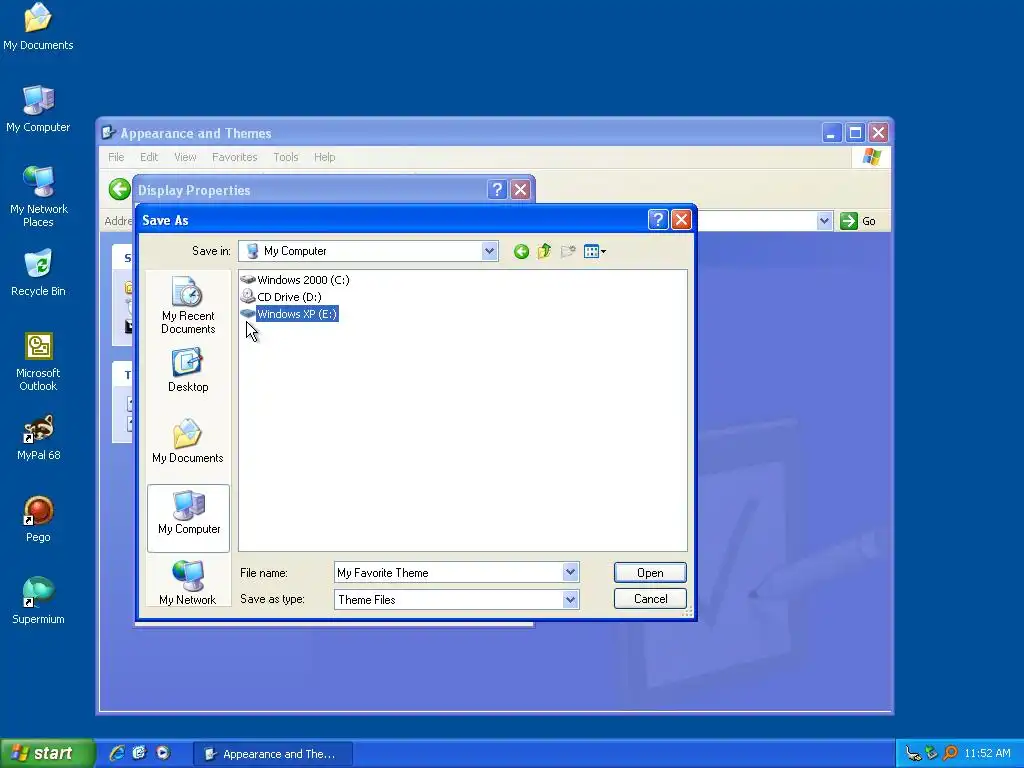Expand the File name dropdown arrow
The image size is (1024, 768).
[x=570, y=573]
